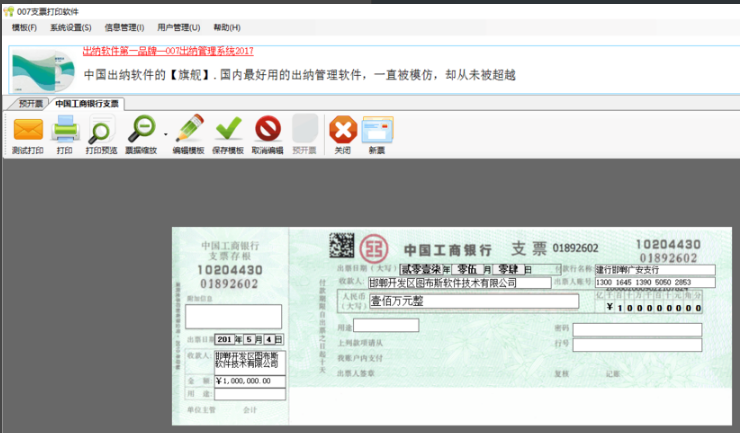Click the slogan text 中国出纳软件的【旗舰】
Screen dimensions: 740x433
click(x=149, y=75)
